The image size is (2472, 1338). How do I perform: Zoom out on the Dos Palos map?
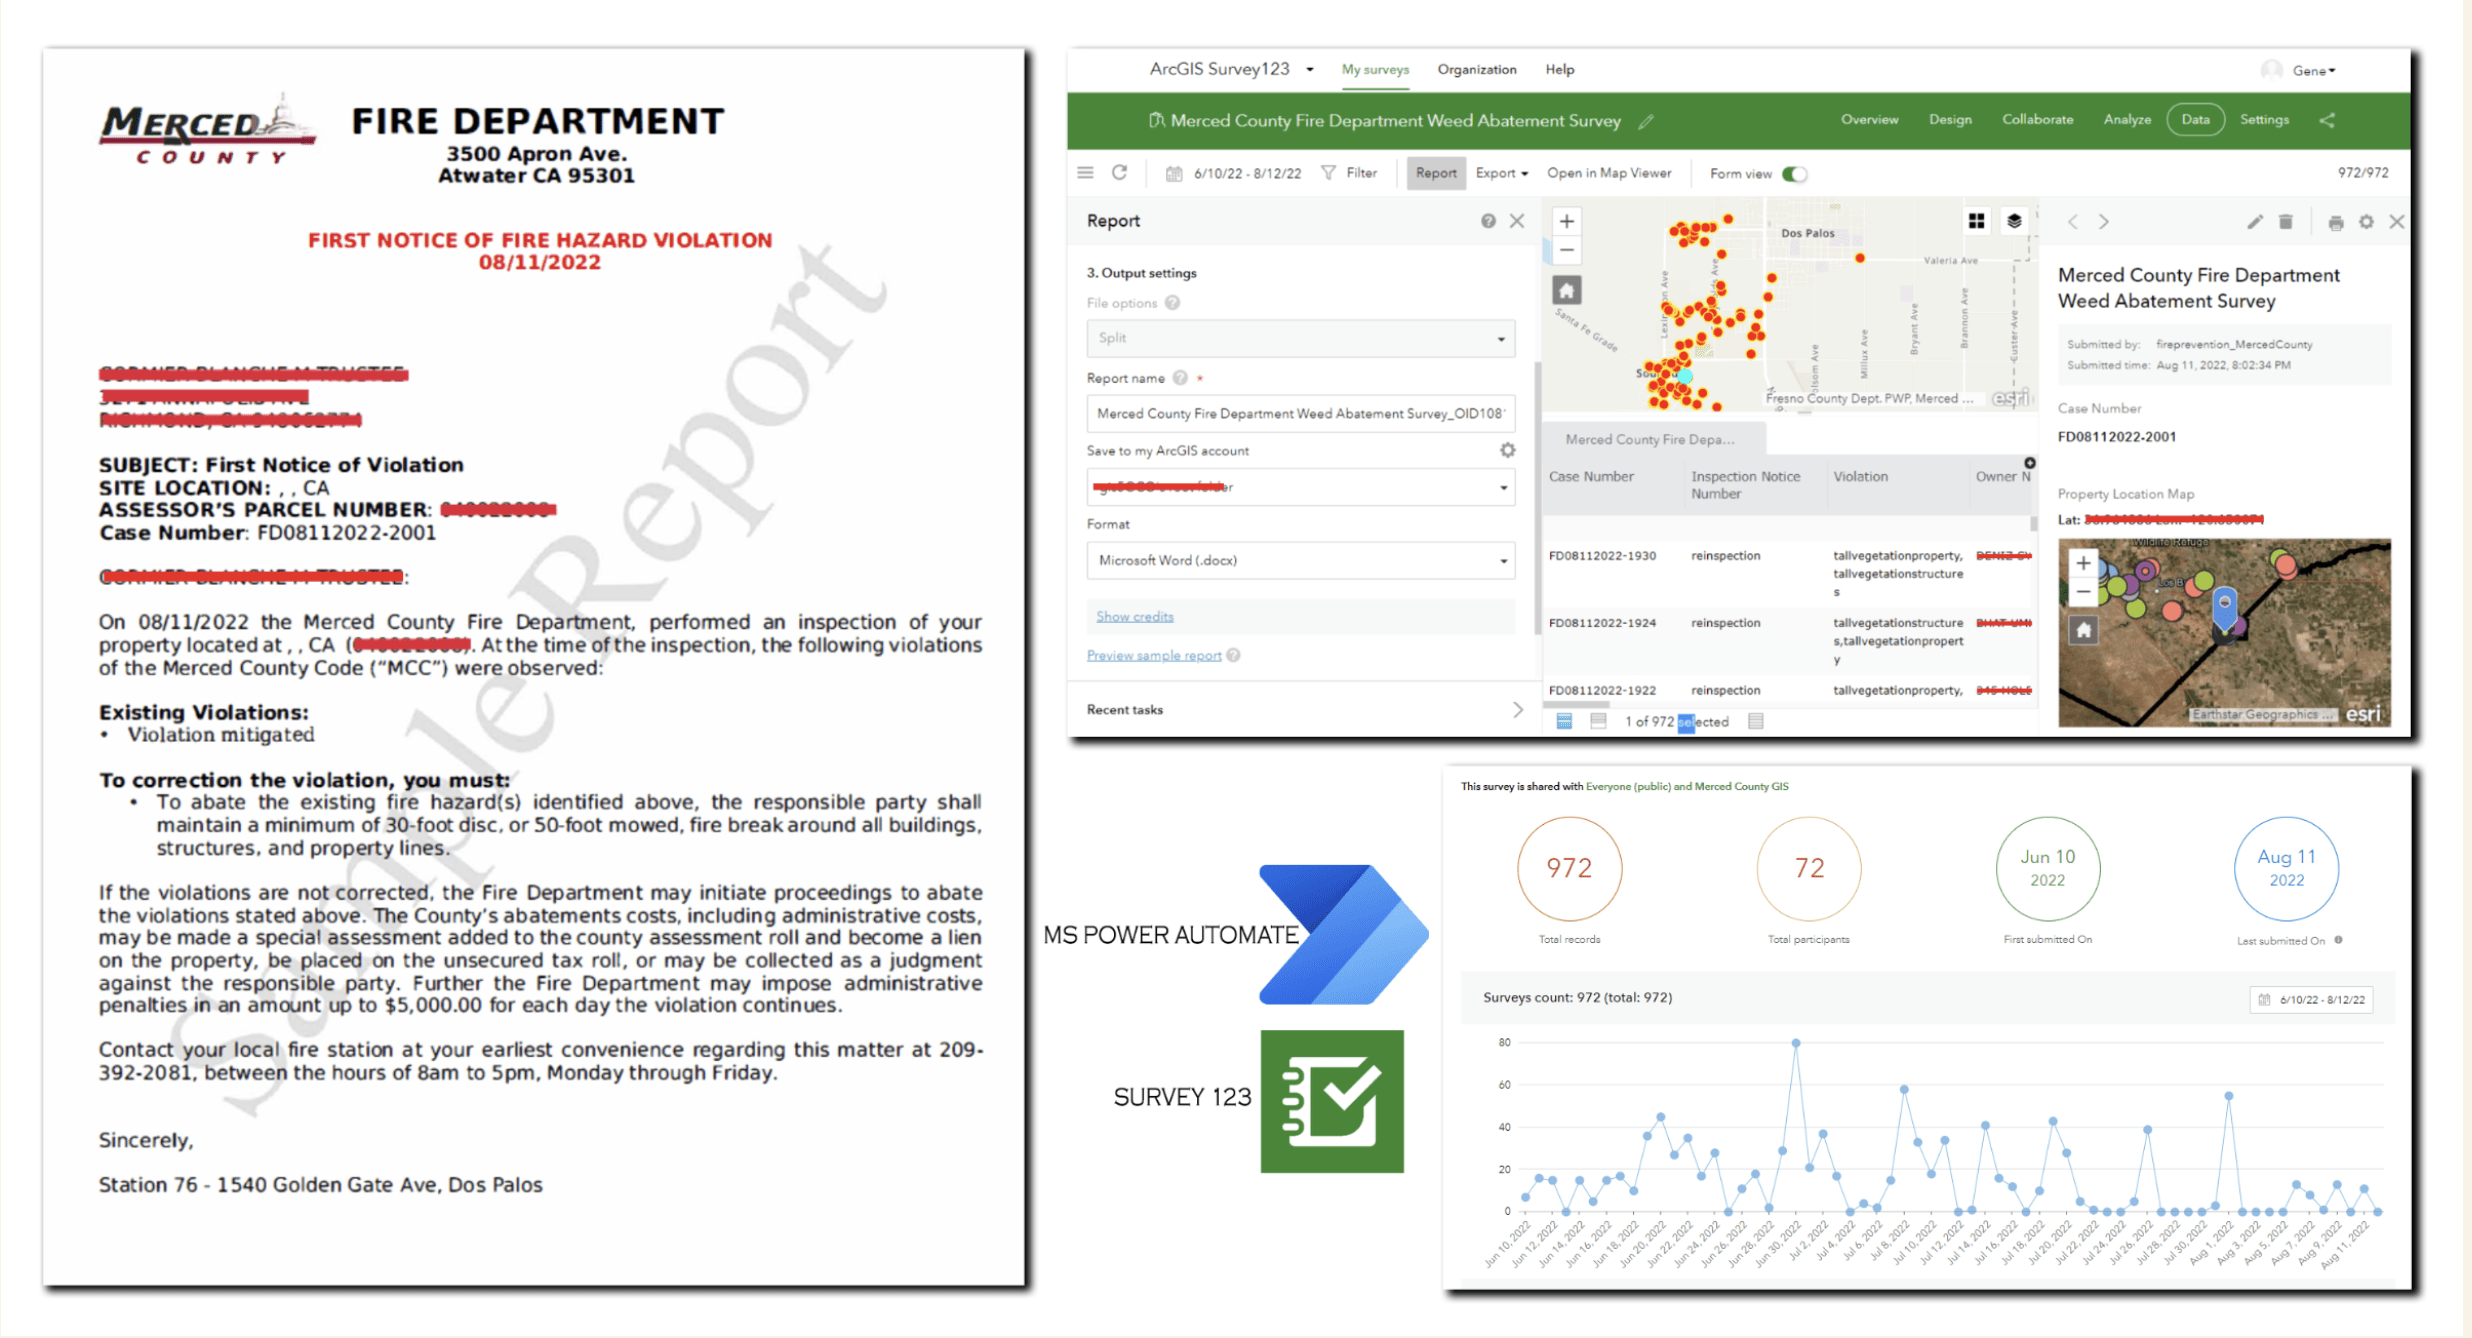click(1566, 250)
